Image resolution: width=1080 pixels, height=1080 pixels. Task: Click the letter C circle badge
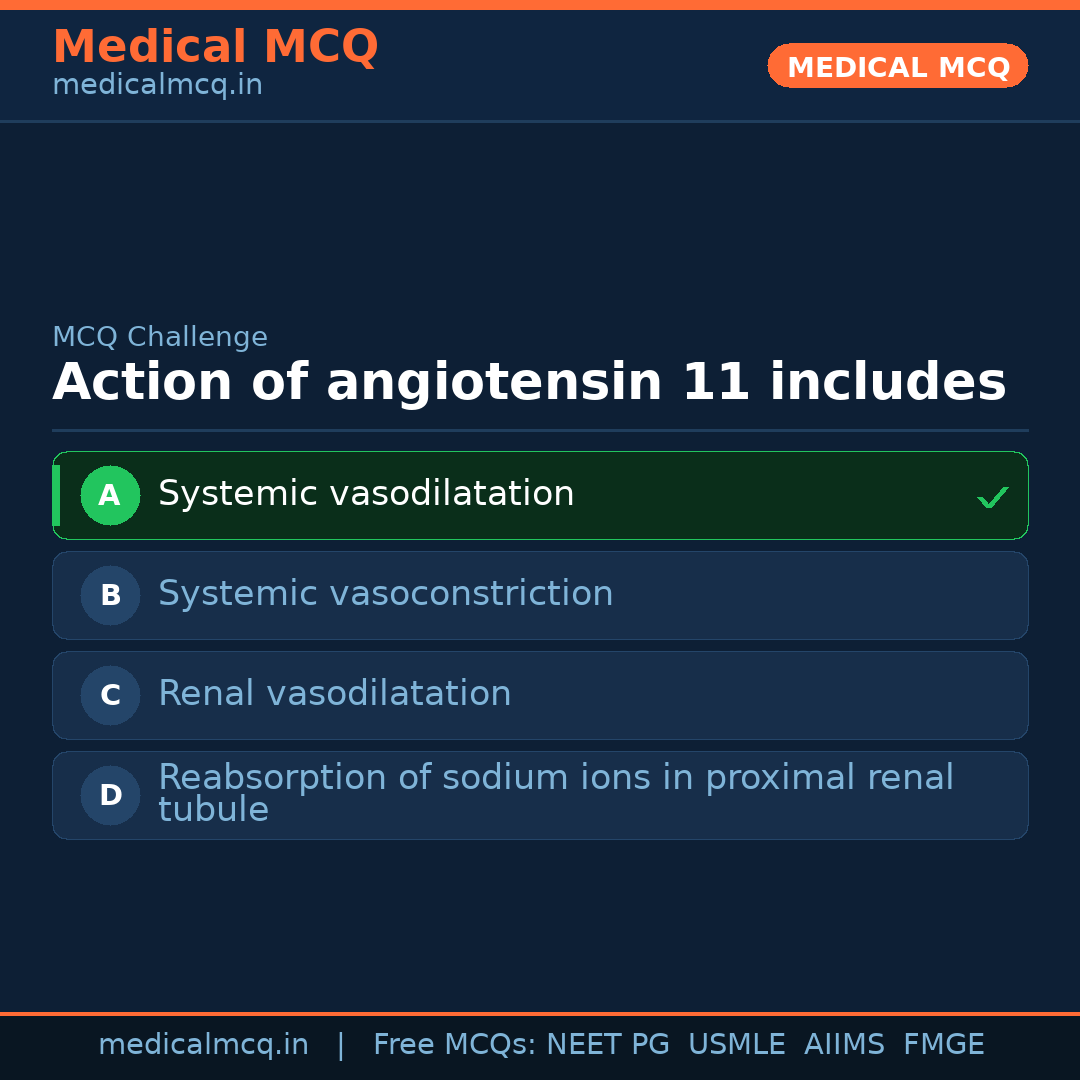pos(110,695)
